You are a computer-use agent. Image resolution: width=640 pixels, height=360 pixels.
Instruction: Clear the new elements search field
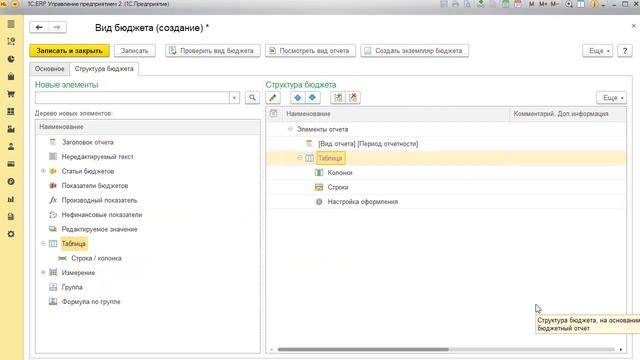tap(234, 98)
